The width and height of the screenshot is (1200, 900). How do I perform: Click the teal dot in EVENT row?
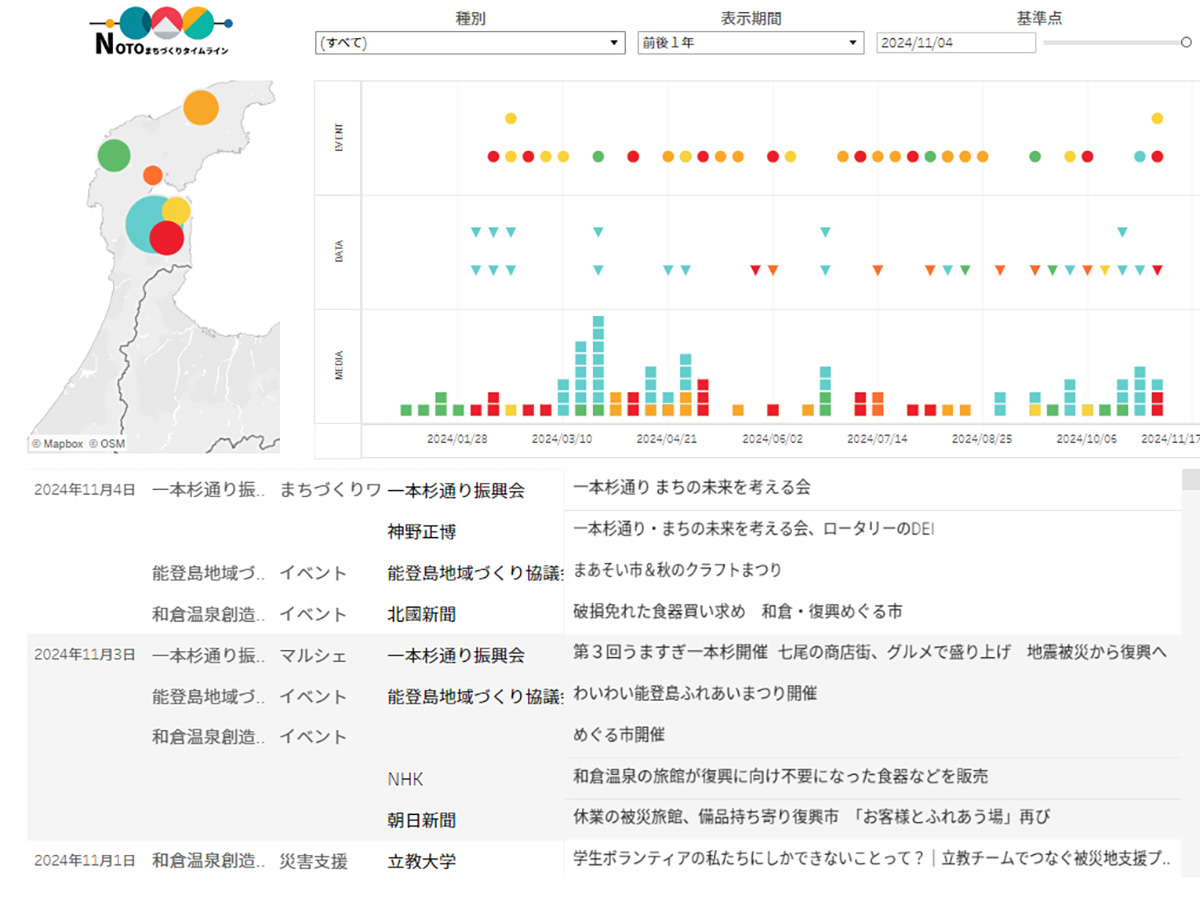[x=1140, y=157]
